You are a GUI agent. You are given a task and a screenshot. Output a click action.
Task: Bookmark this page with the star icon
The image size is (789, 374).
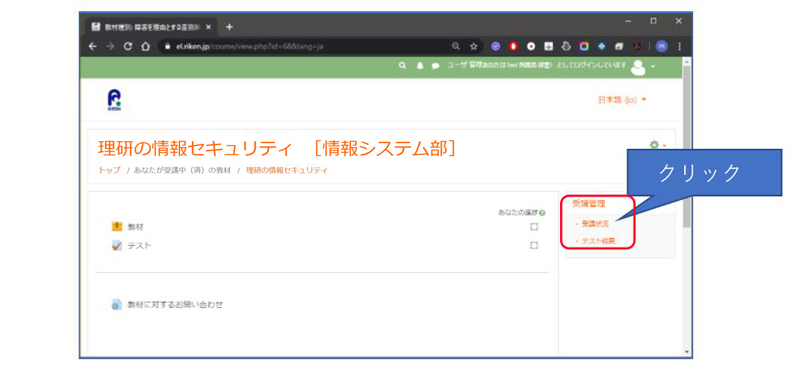(x=474, y=46)
